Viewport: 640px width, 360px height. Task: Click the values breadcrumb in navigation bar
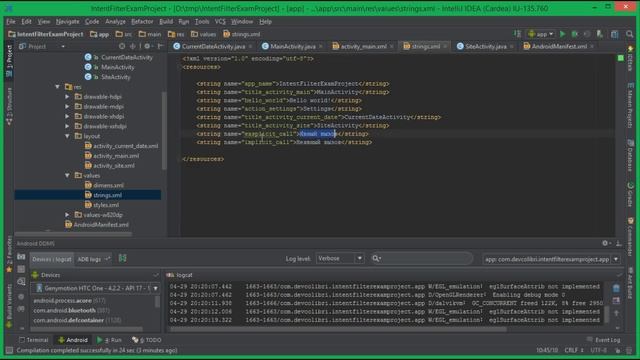203,34
